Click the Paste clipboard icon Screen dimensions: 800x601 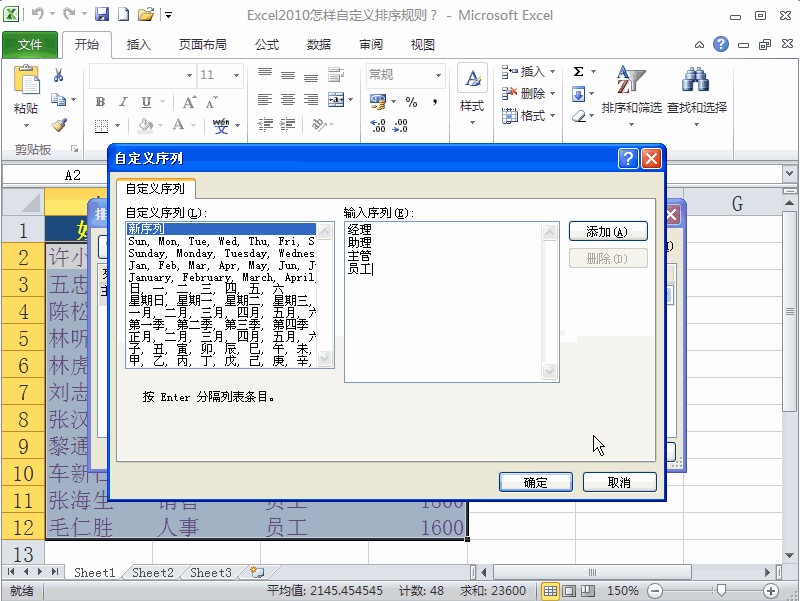coord(26,80)
